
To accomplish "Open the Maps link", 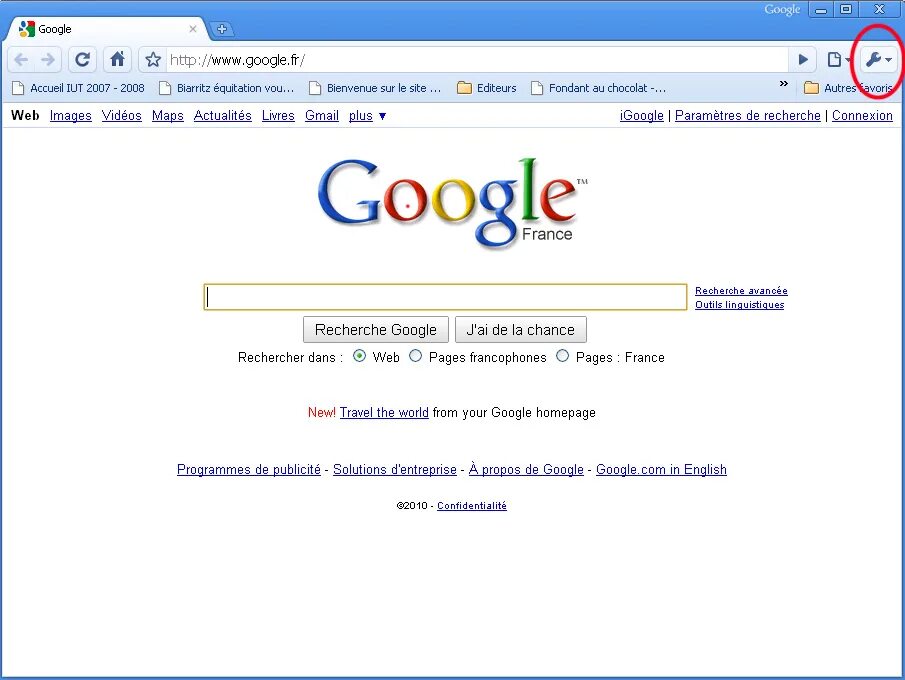I will click(167, 115).
